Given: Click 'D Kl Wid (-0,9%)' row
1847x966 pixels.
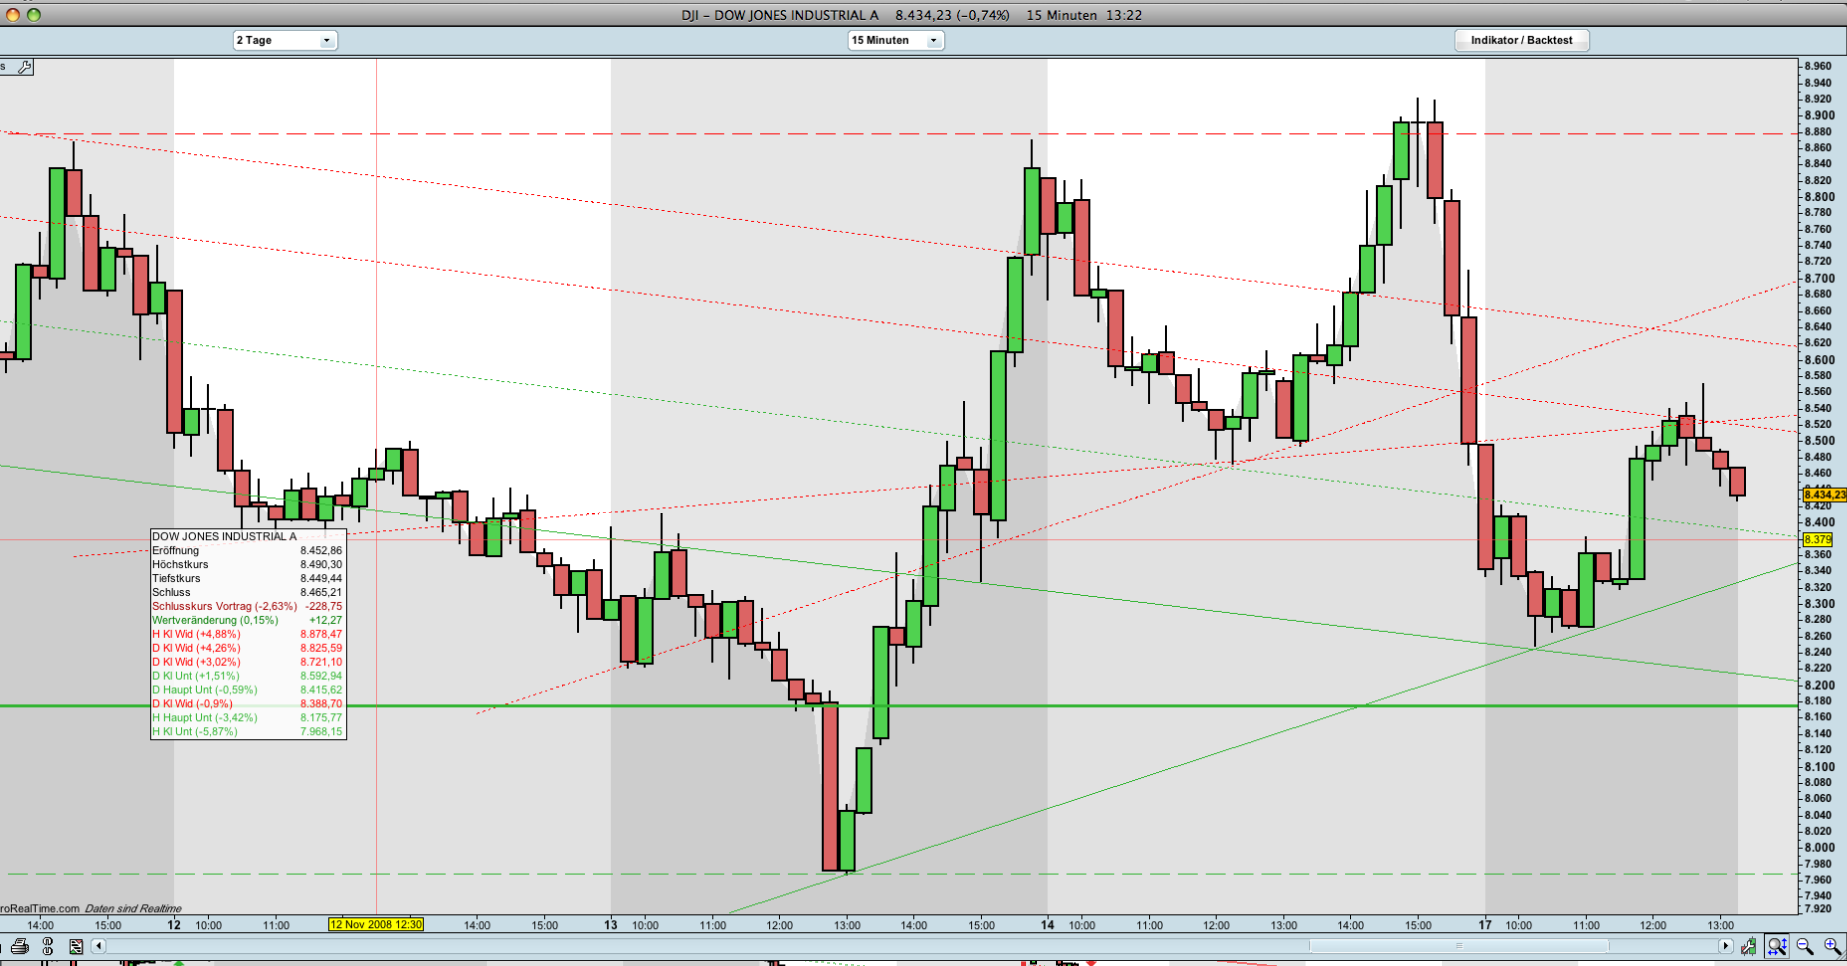Looking at the screenshot, I should click(247, 705).
